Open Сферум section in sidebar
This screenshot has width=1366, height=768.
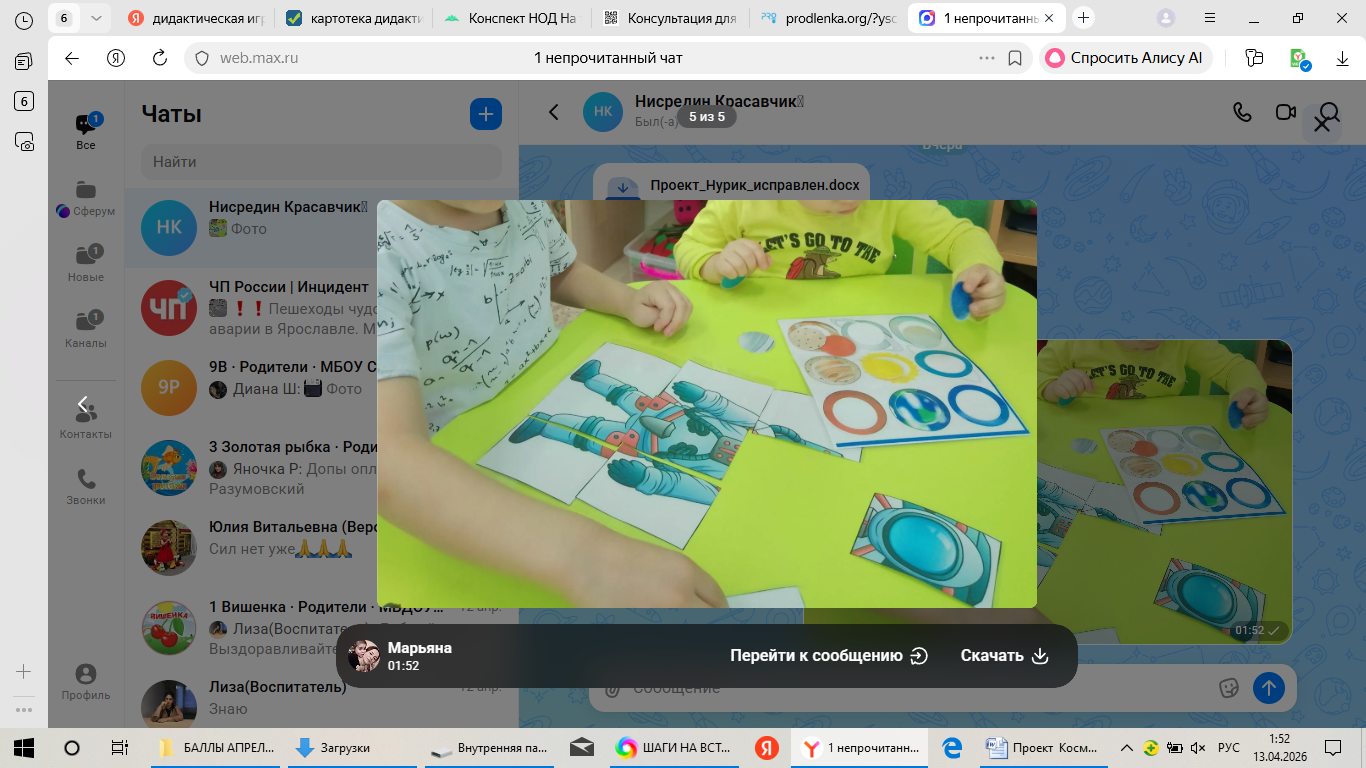click(86, 198)
